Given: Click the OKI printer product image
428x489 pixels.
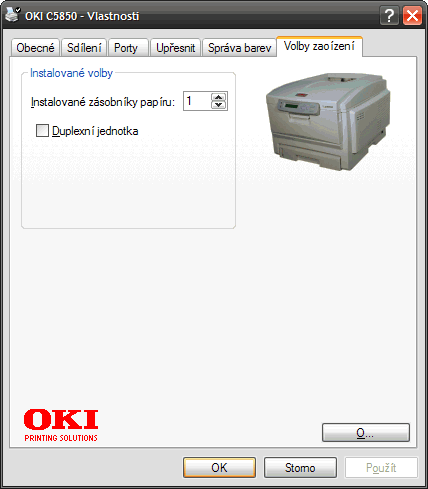Looking at the screenshot, I should (x=328, y=122).
